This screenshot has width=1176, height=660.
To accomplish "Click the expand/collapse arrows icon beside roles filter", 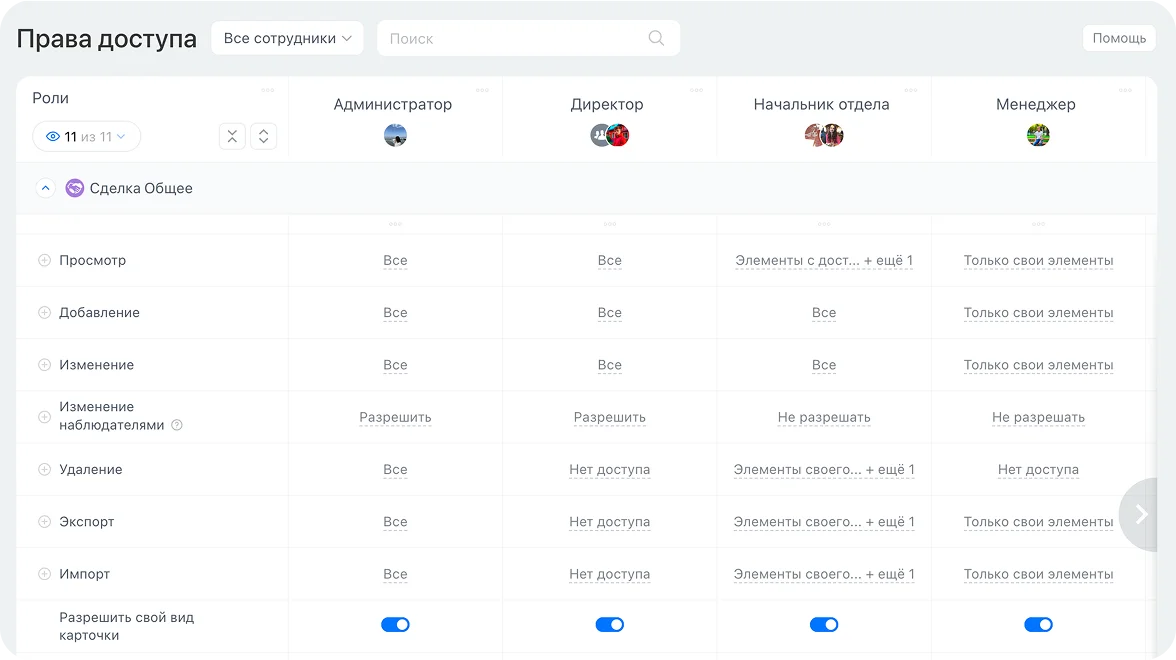I will click(263, 136).
